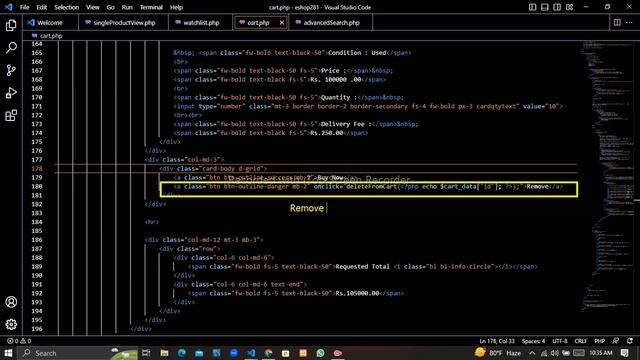Split the editor to the right
This screenshot has width=640, height=360.
click(617, 22)
